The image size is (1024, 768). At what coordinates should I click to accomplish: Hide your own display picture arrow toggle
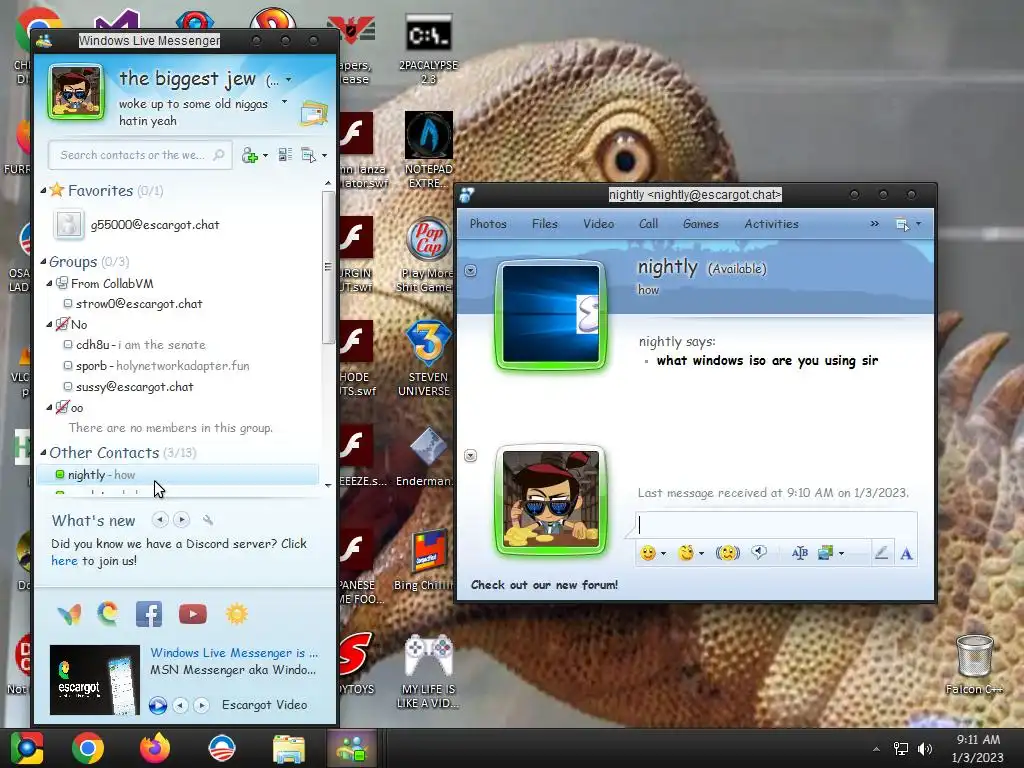(x=470, y=455)
